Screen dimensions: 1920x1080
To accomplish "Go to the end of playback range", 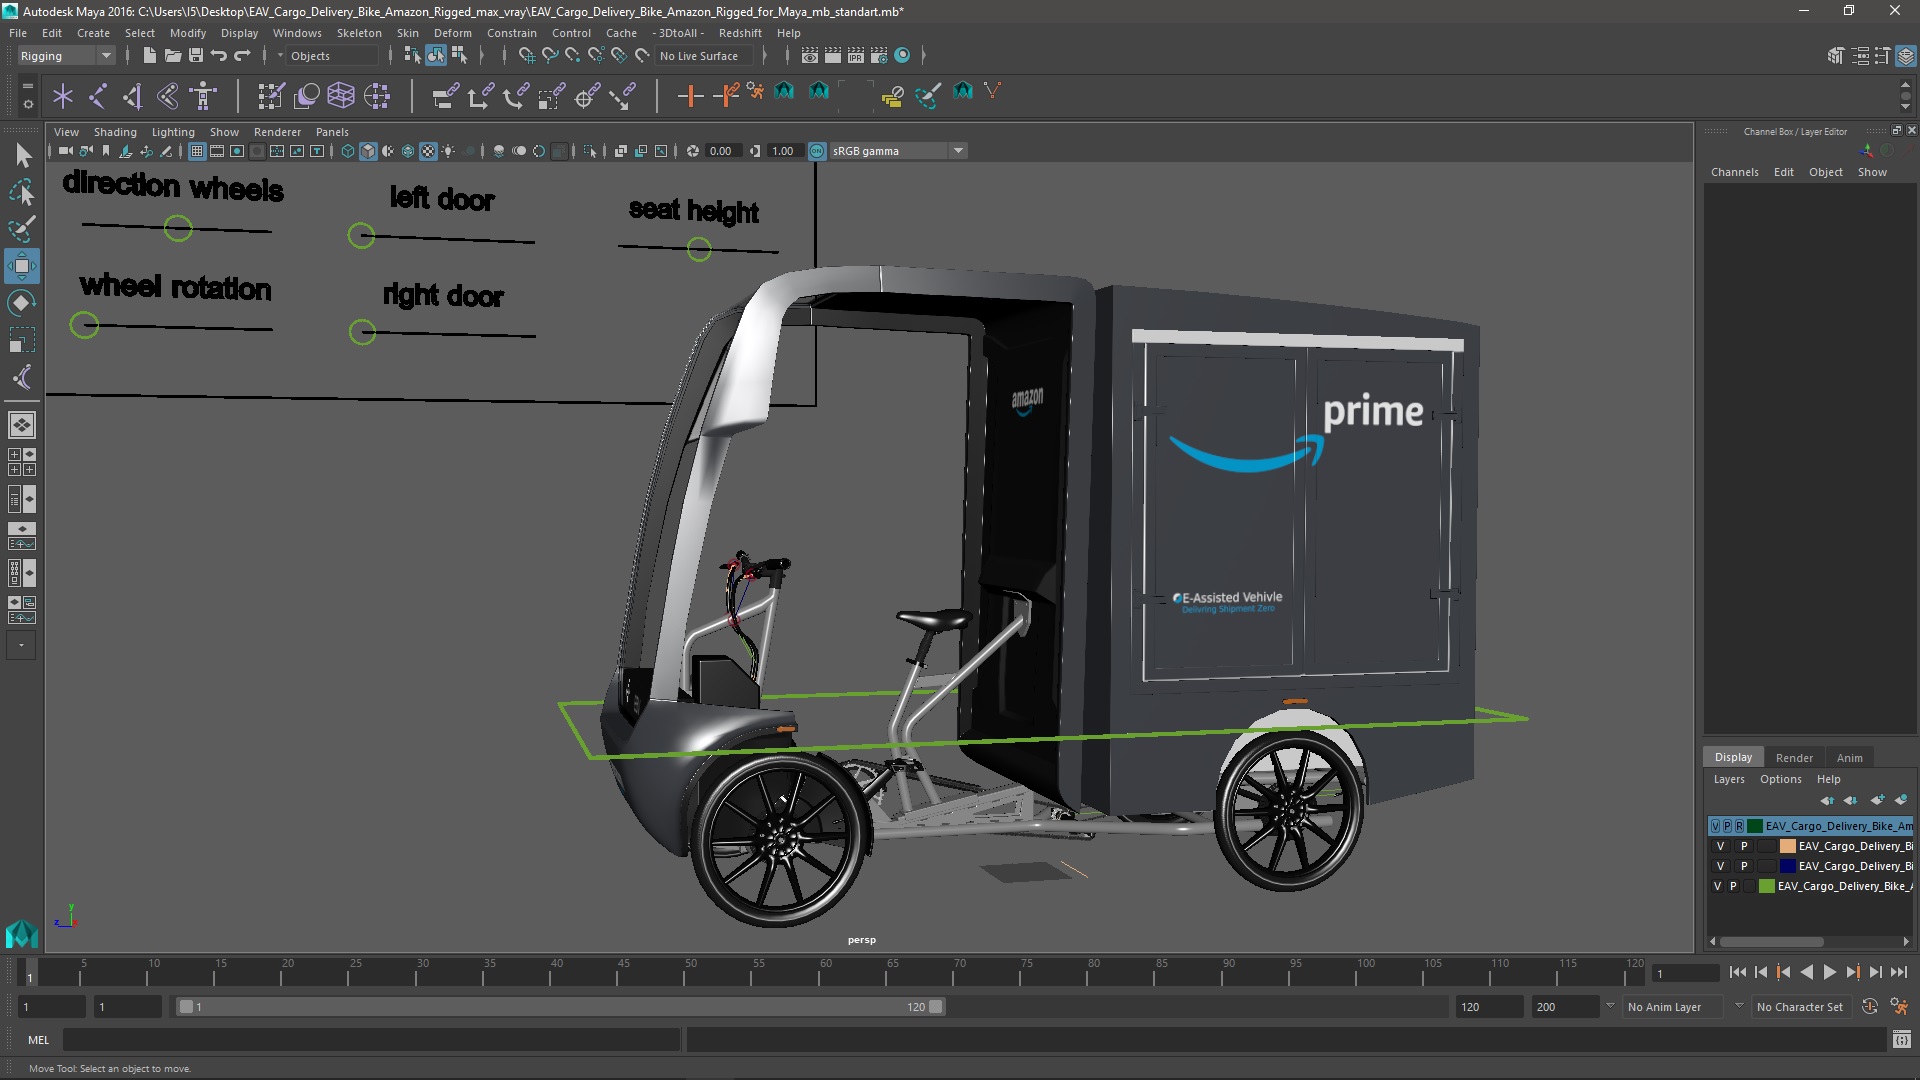I will coord(1898,972).
